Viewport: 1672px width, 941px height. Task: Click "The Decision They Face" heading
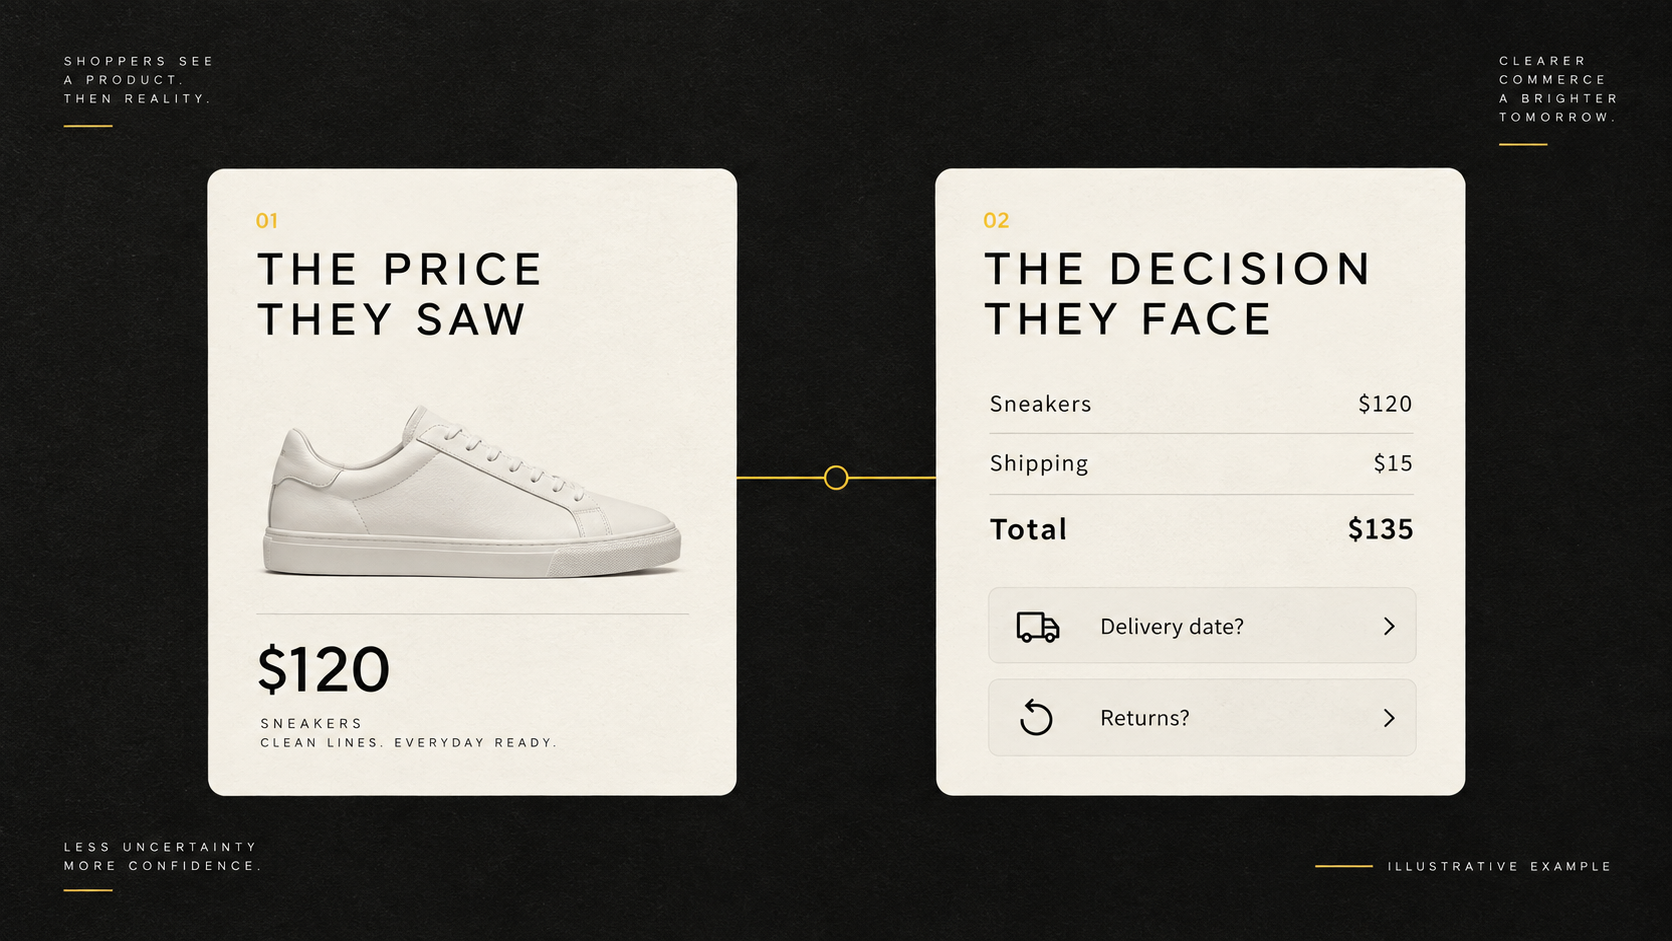point(1177,294)
